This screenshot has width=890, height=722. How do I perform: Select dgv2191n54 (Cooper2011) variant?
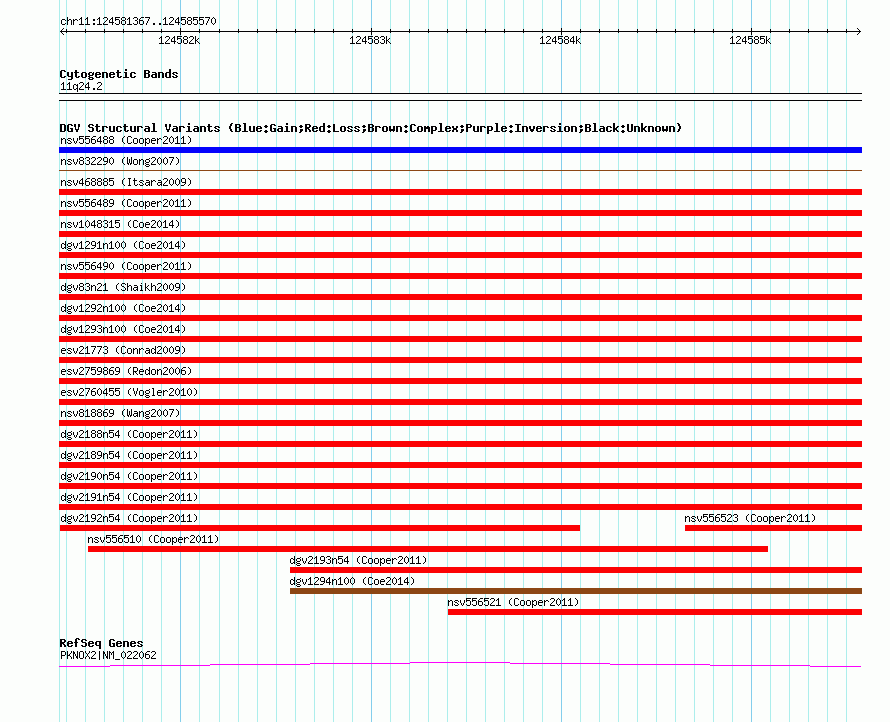[x=129, y=497]
